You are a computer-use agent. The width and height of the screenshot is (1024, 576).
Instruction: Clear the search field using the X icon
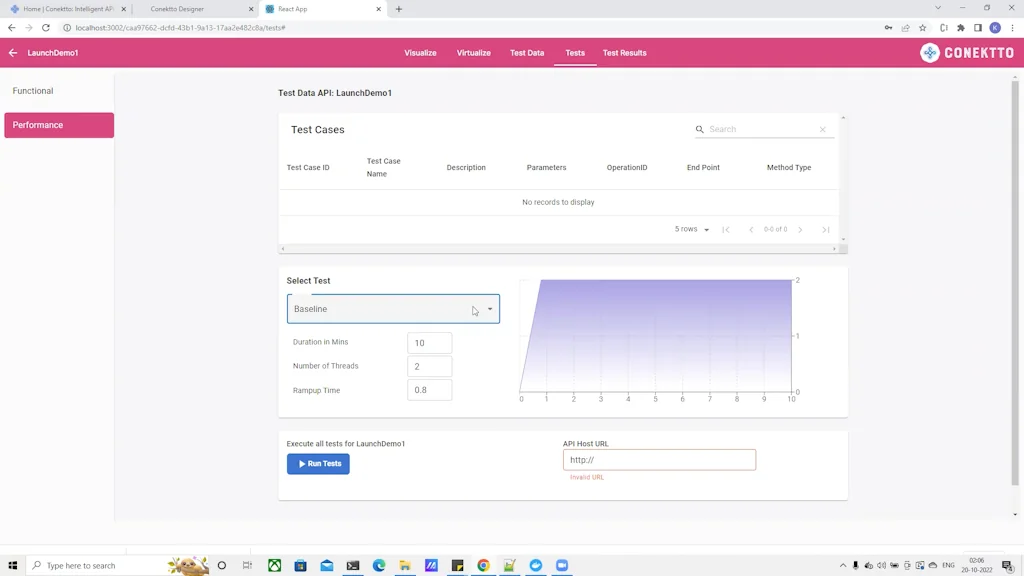(823, 129)
